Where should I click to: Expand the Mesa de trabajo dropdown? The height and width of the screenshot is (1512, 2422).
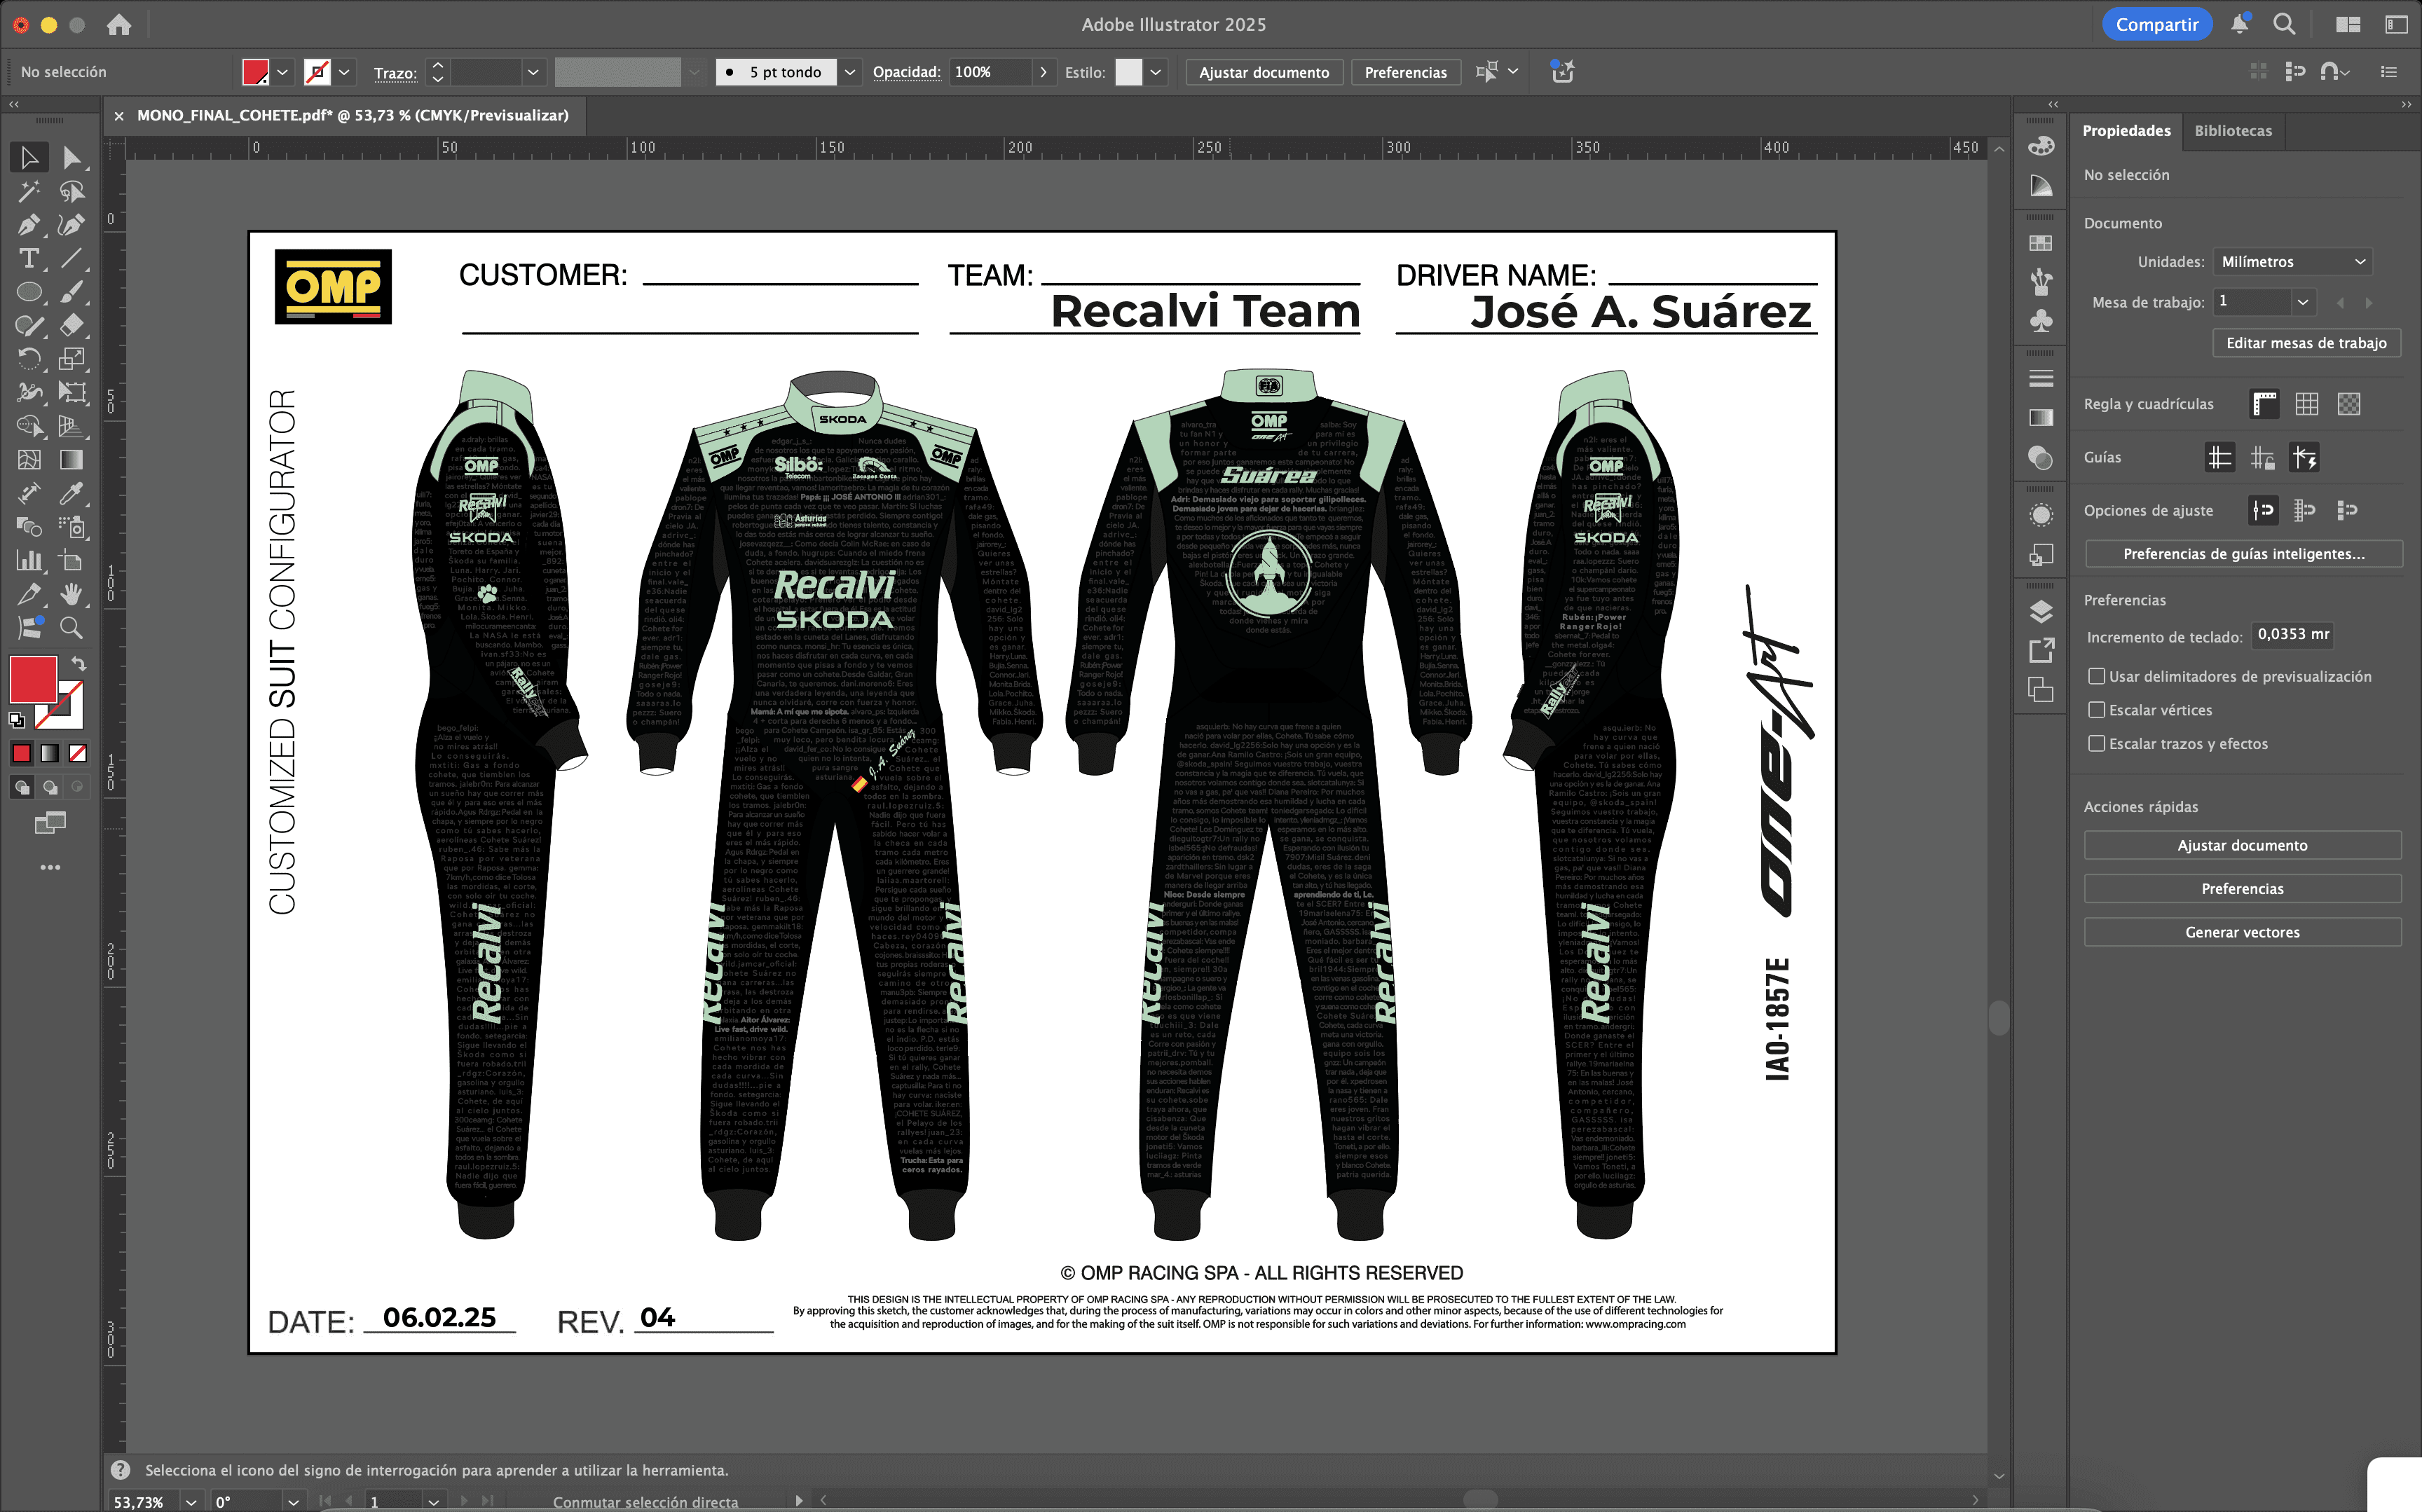(x=2303, y=302)
